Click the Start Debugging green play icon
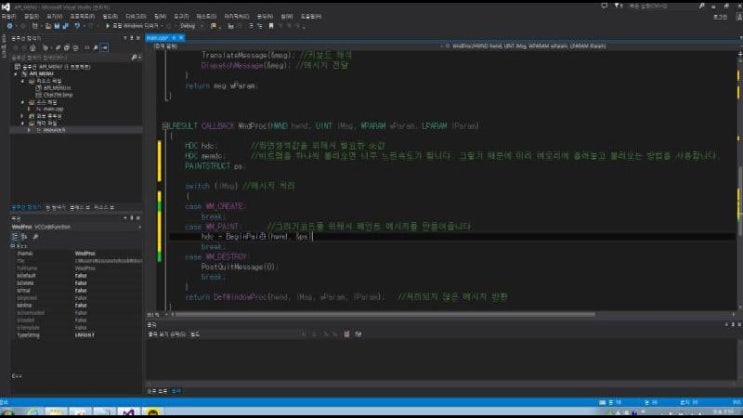This screenshot has height=418, width=743. click(x=107, y=25)
